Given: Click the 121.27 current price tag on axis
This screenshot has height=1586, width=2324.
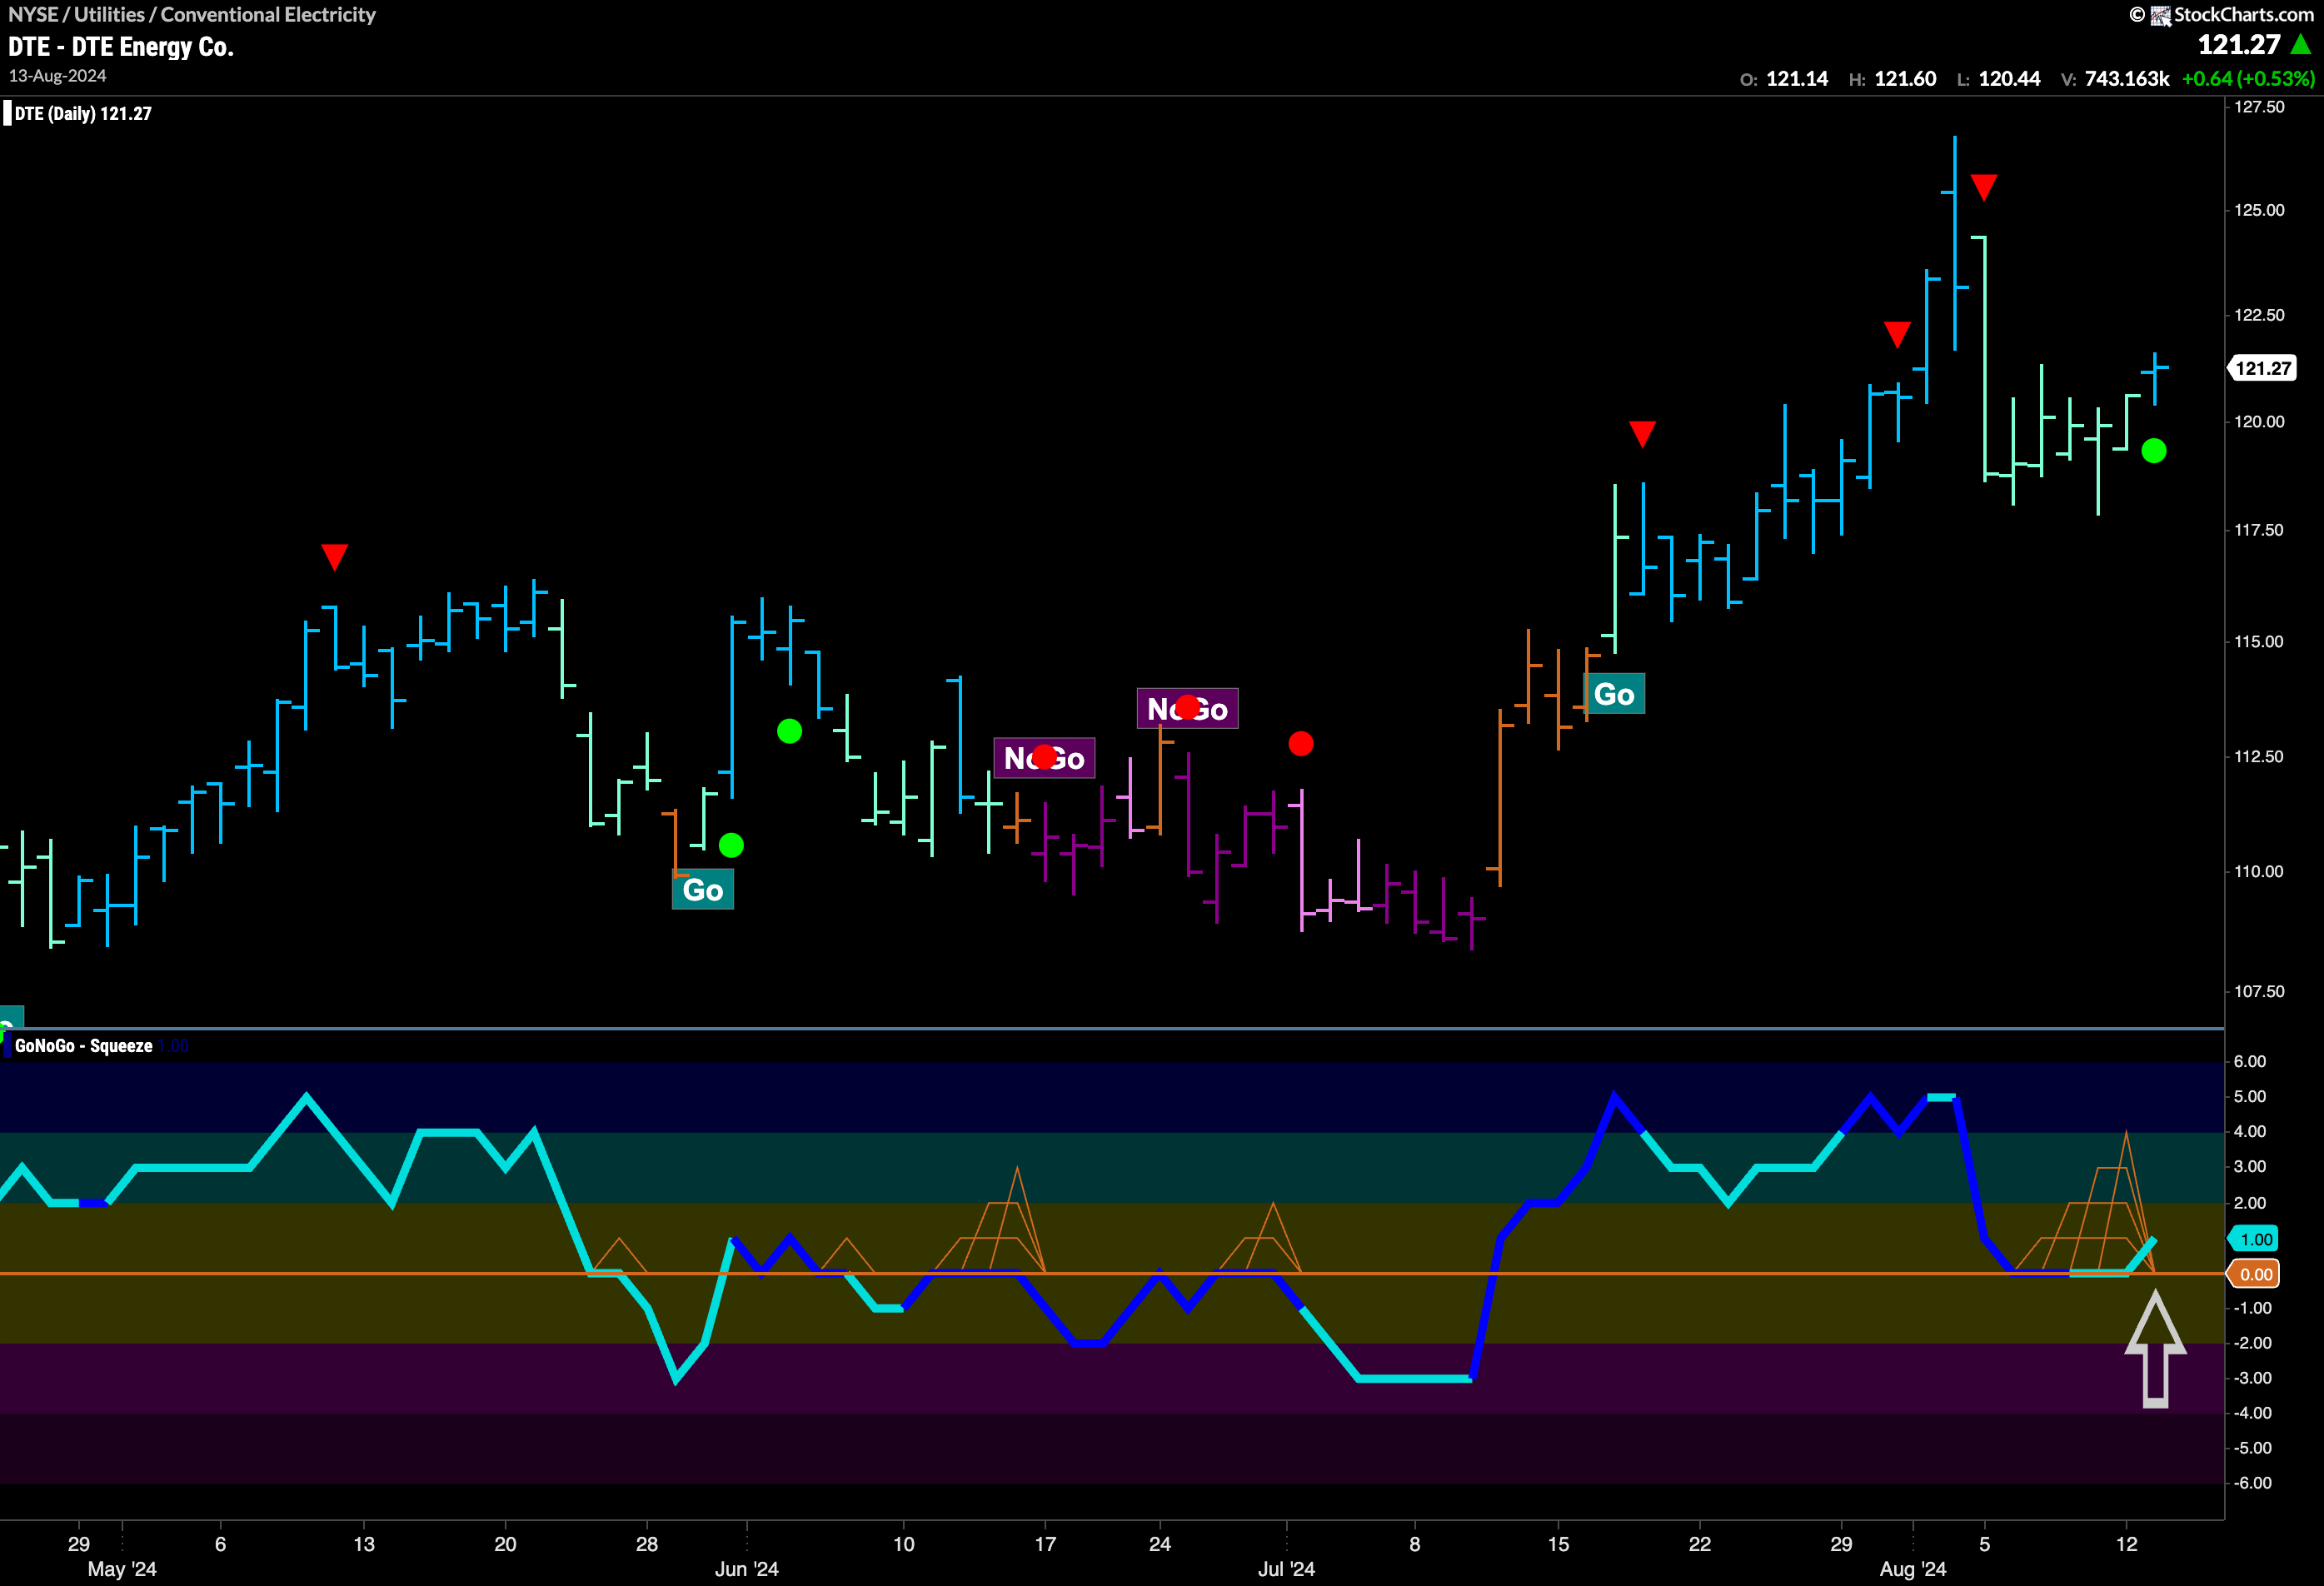Looking at the screenshot, I should click(x=2262, y=368).
